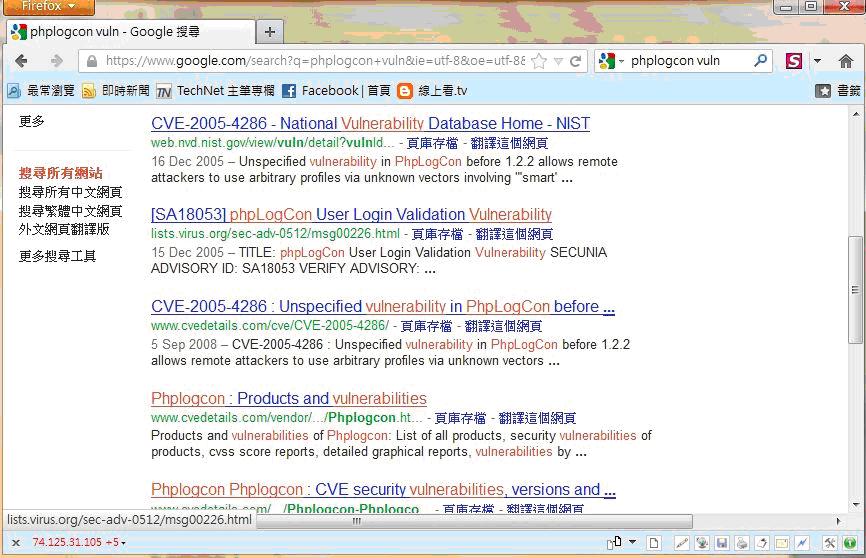Viewport: 866px width, 558px height.
Task: Open CVE-2005-4286 Unspecified vulnerability cvedetails result
Action: pyautogui.click(x=383, y=306)
